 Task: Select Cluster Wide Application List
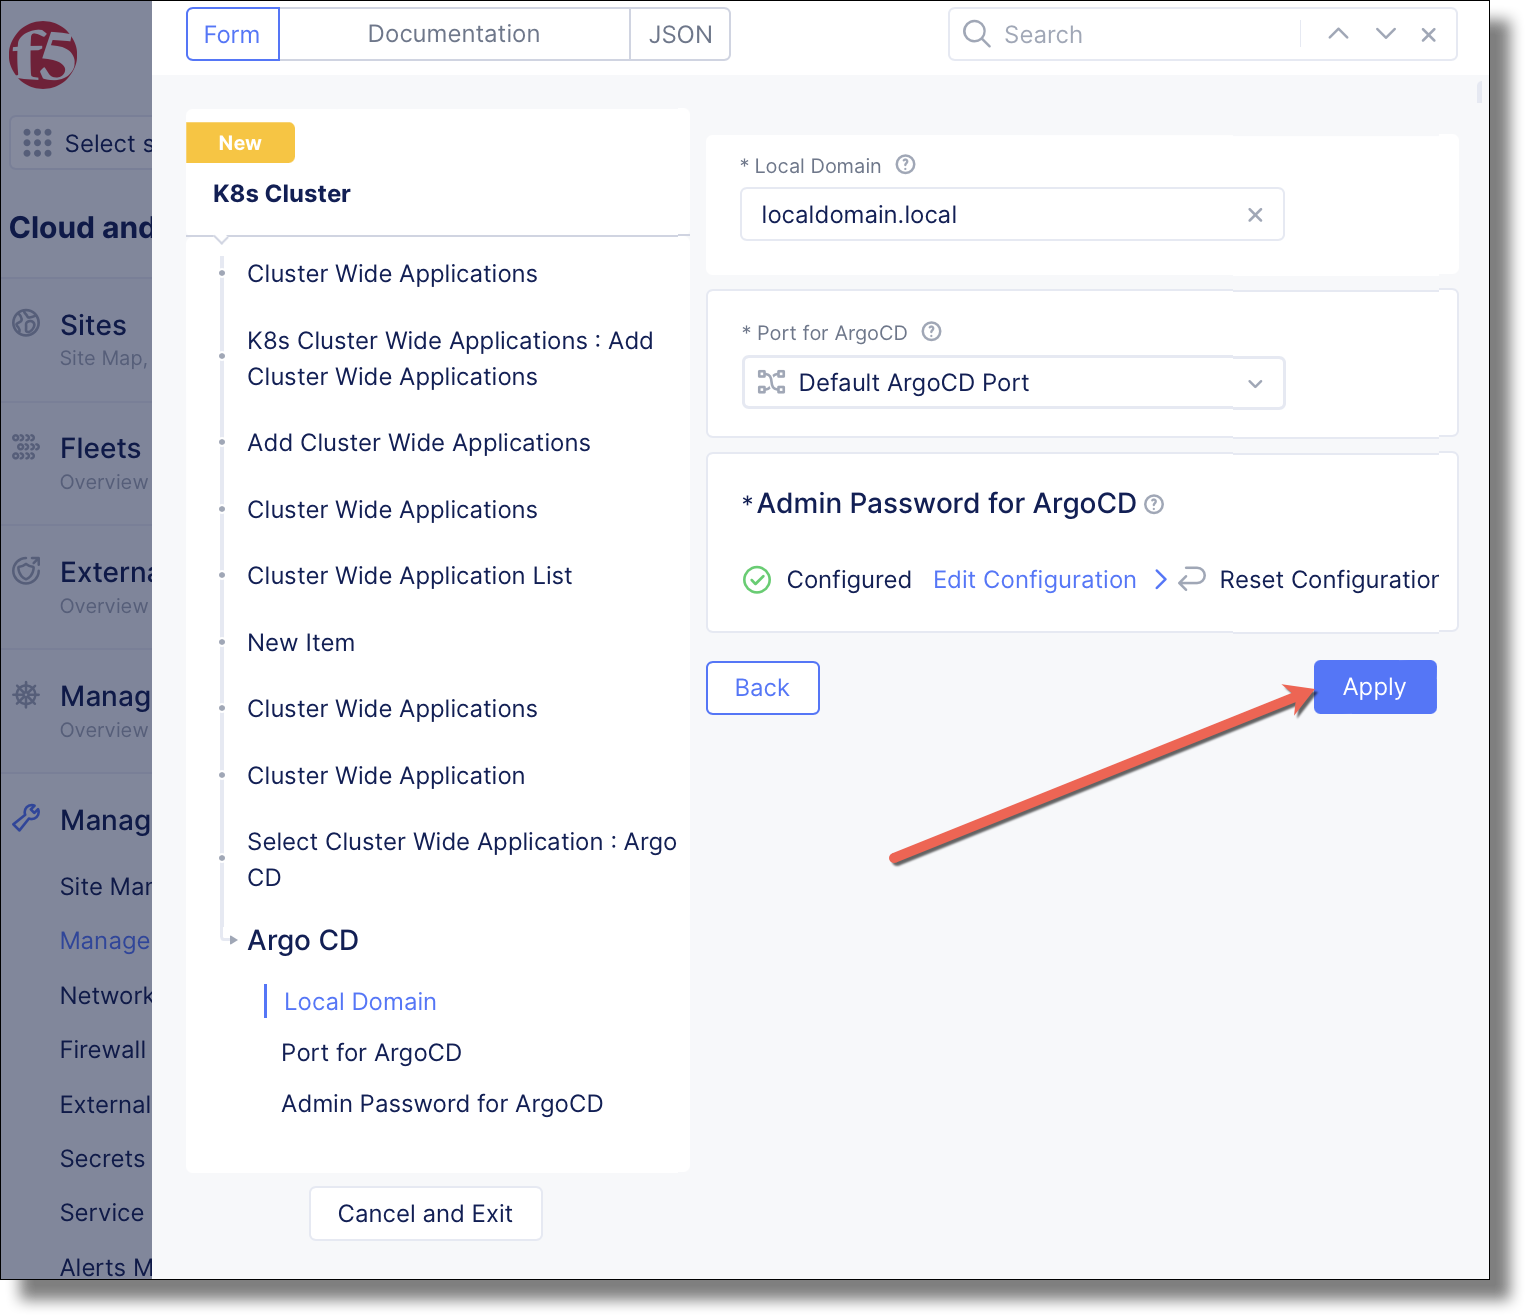410,576
